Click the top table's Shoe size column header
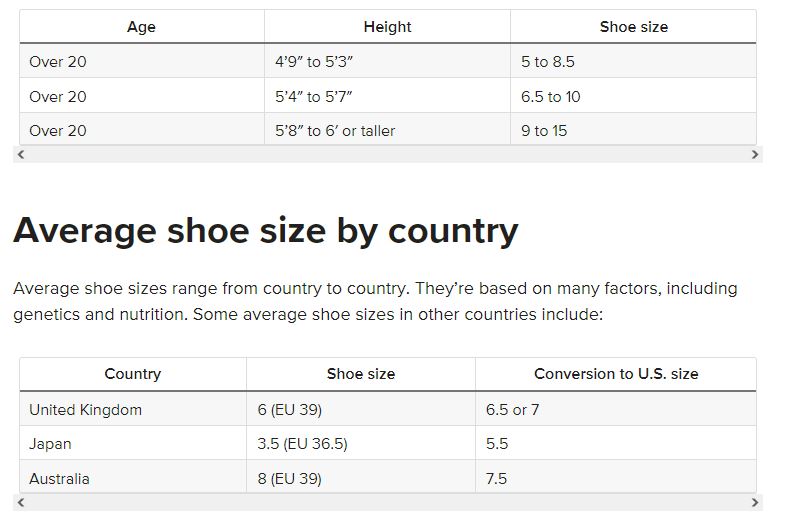Screen dimensions: 790x532 [x=633, y=27]
